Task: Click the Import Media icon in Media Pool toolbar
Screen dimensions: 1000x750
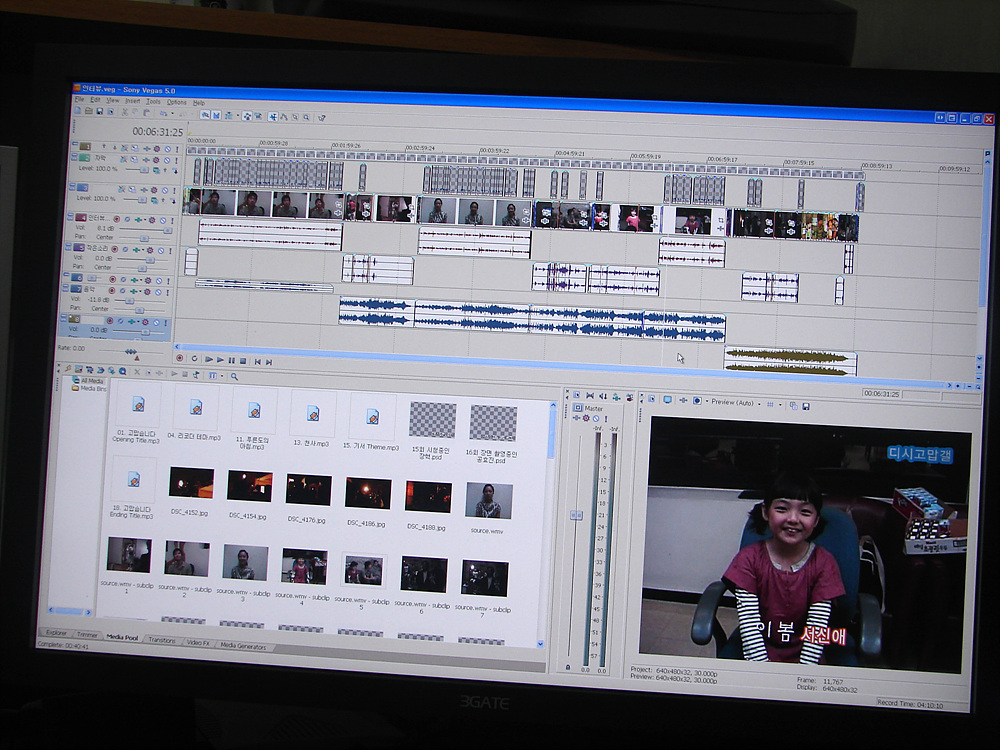Action: (78, 370)
